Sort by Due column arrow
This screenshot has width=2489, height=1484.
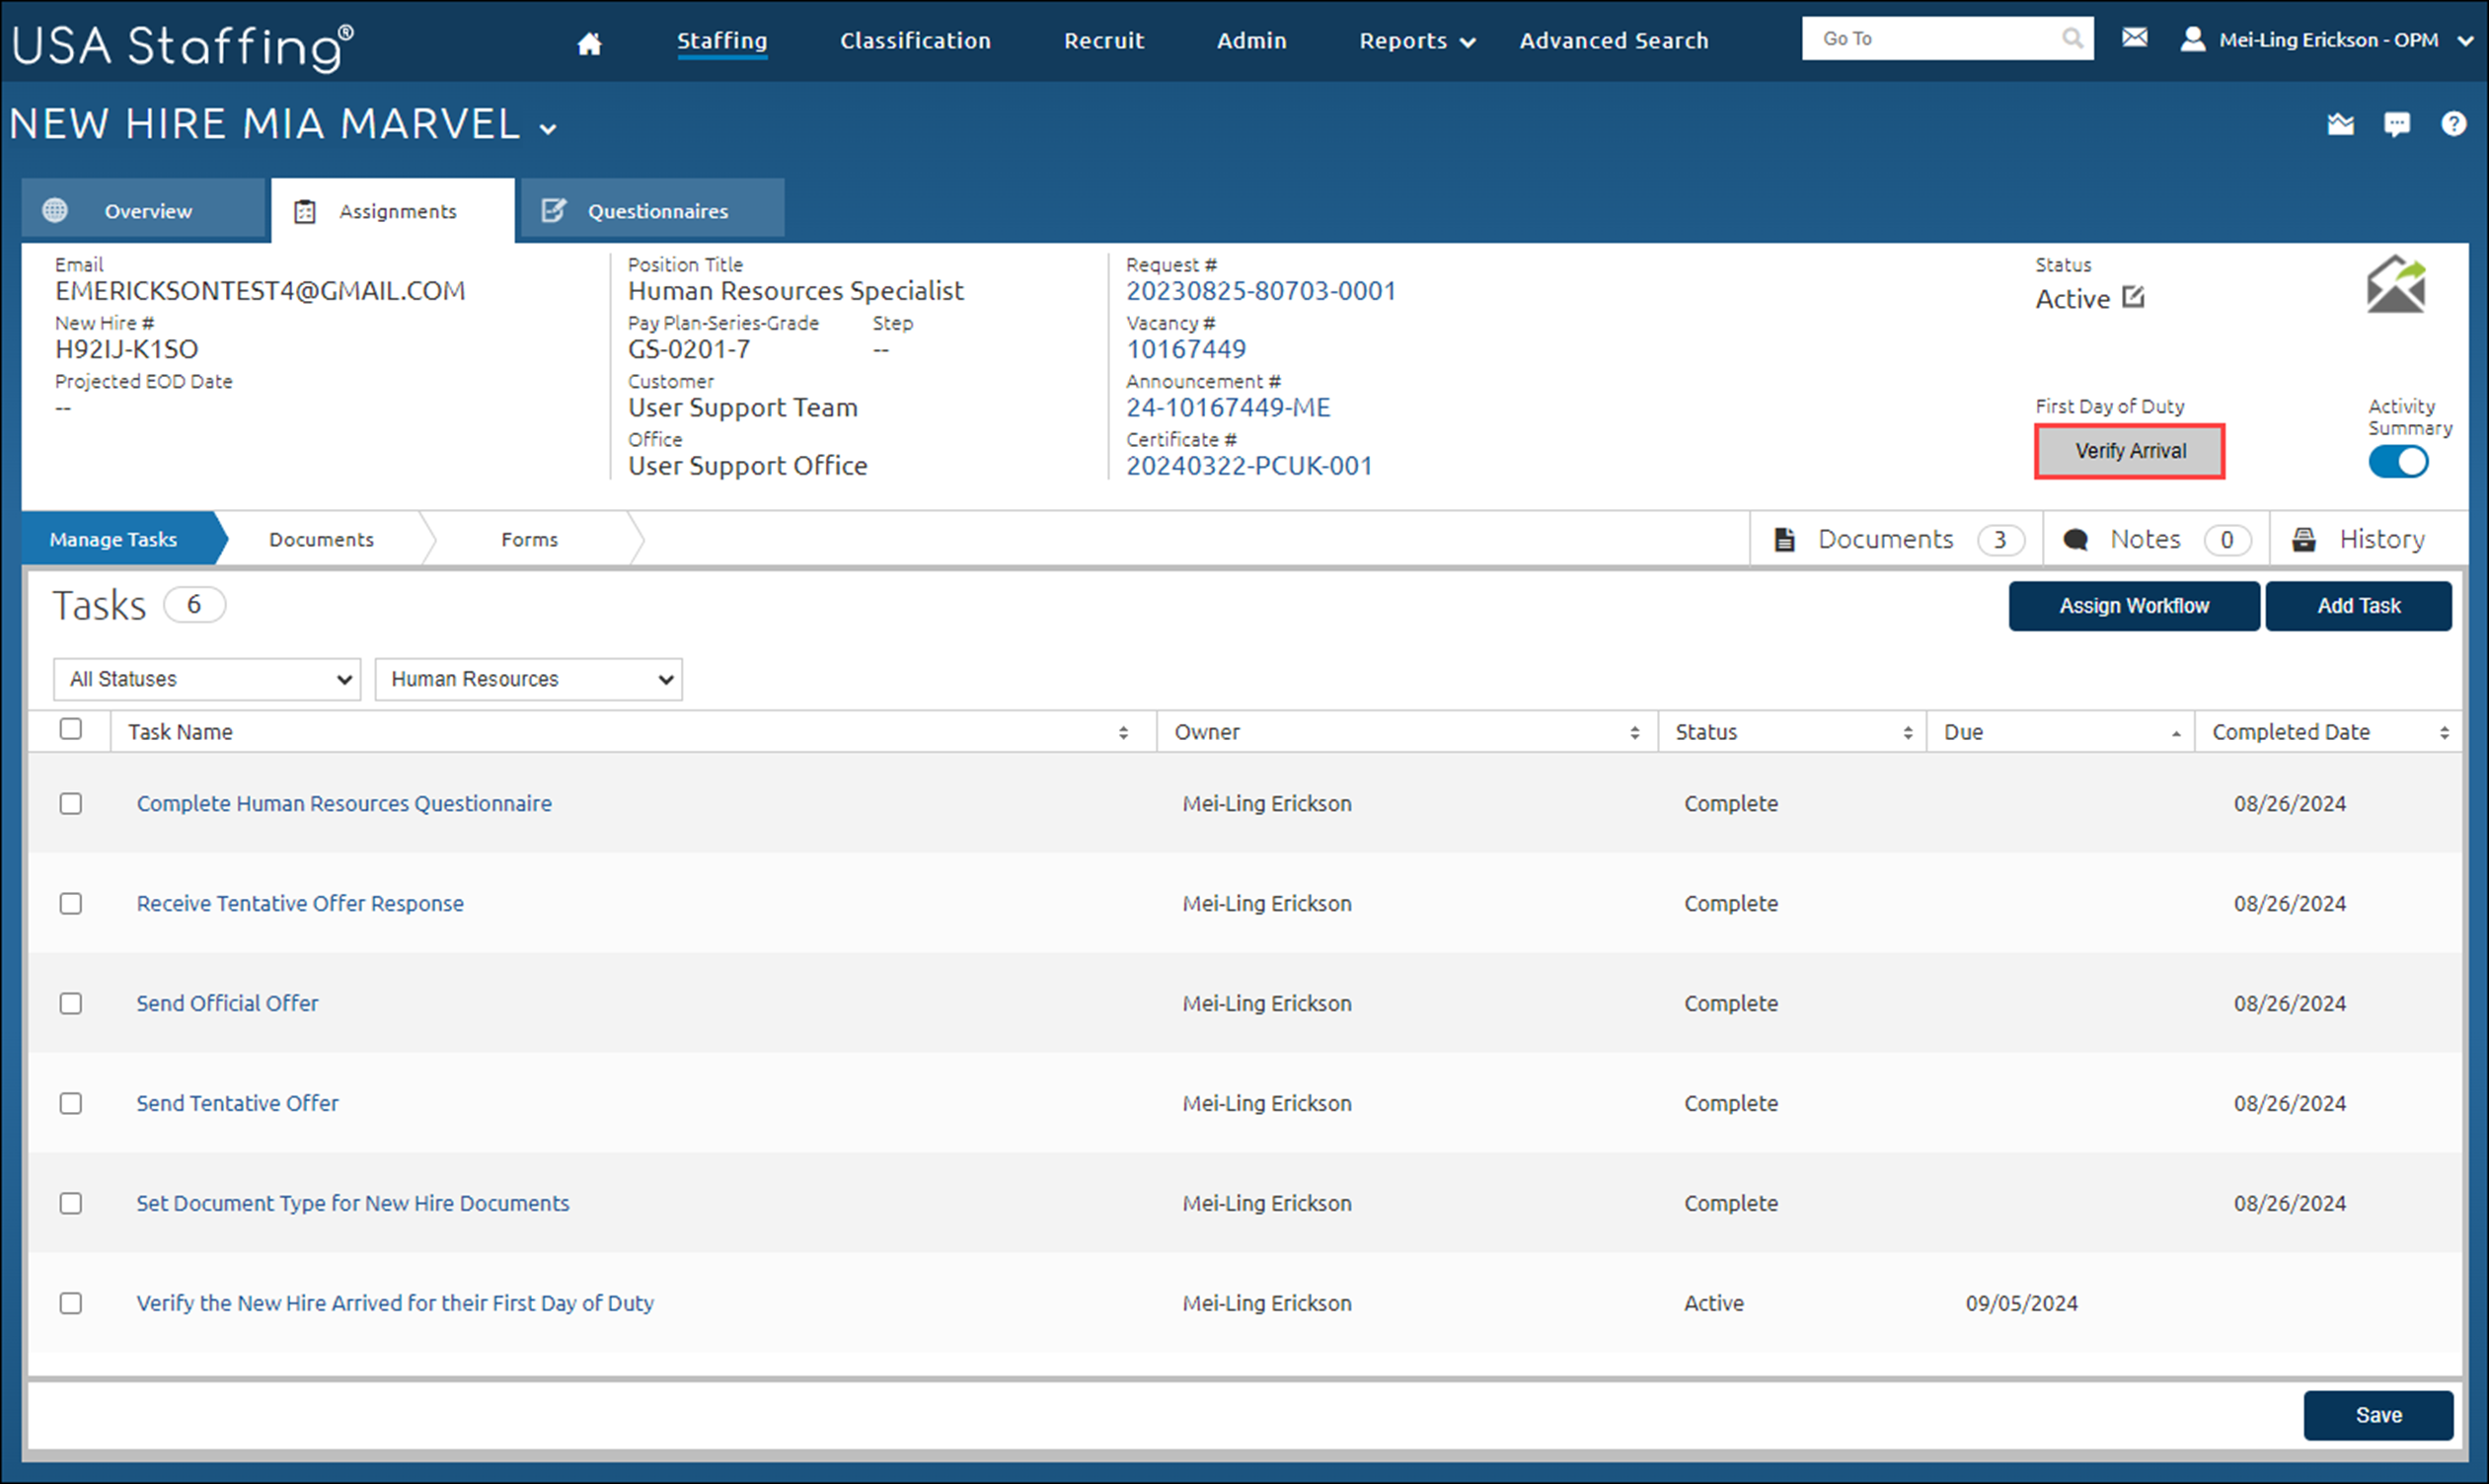pyautogui.click(x=2176, y=734)
